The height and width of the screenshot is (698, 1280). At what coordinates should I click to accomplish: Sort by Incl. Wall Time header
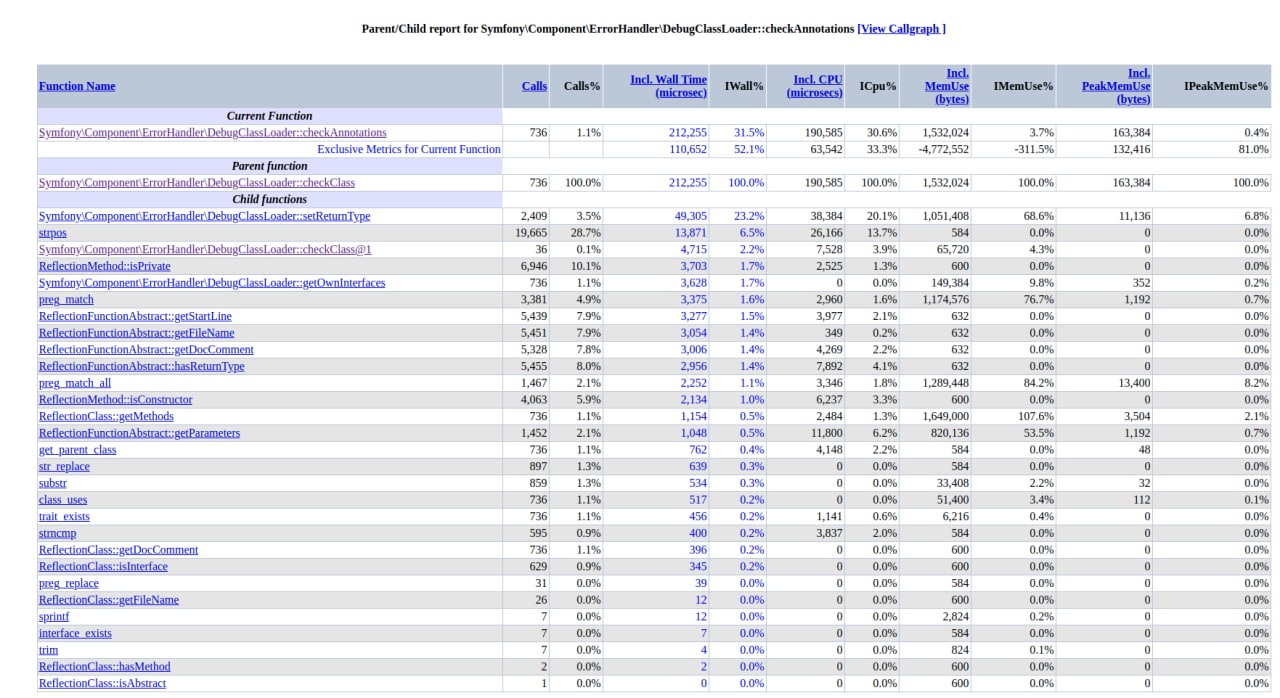[x=668, y=86]
